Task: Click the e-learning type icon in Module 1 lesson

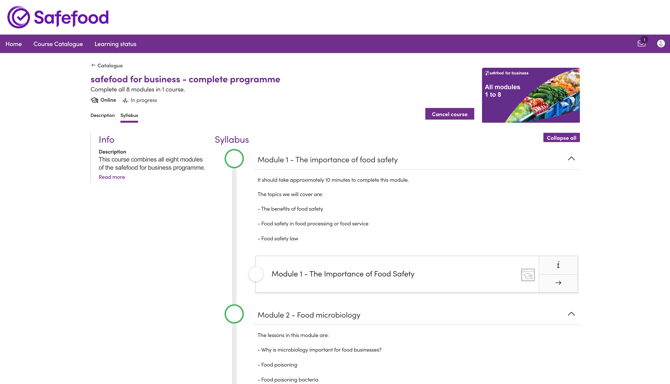Action: tap(528, 275)
